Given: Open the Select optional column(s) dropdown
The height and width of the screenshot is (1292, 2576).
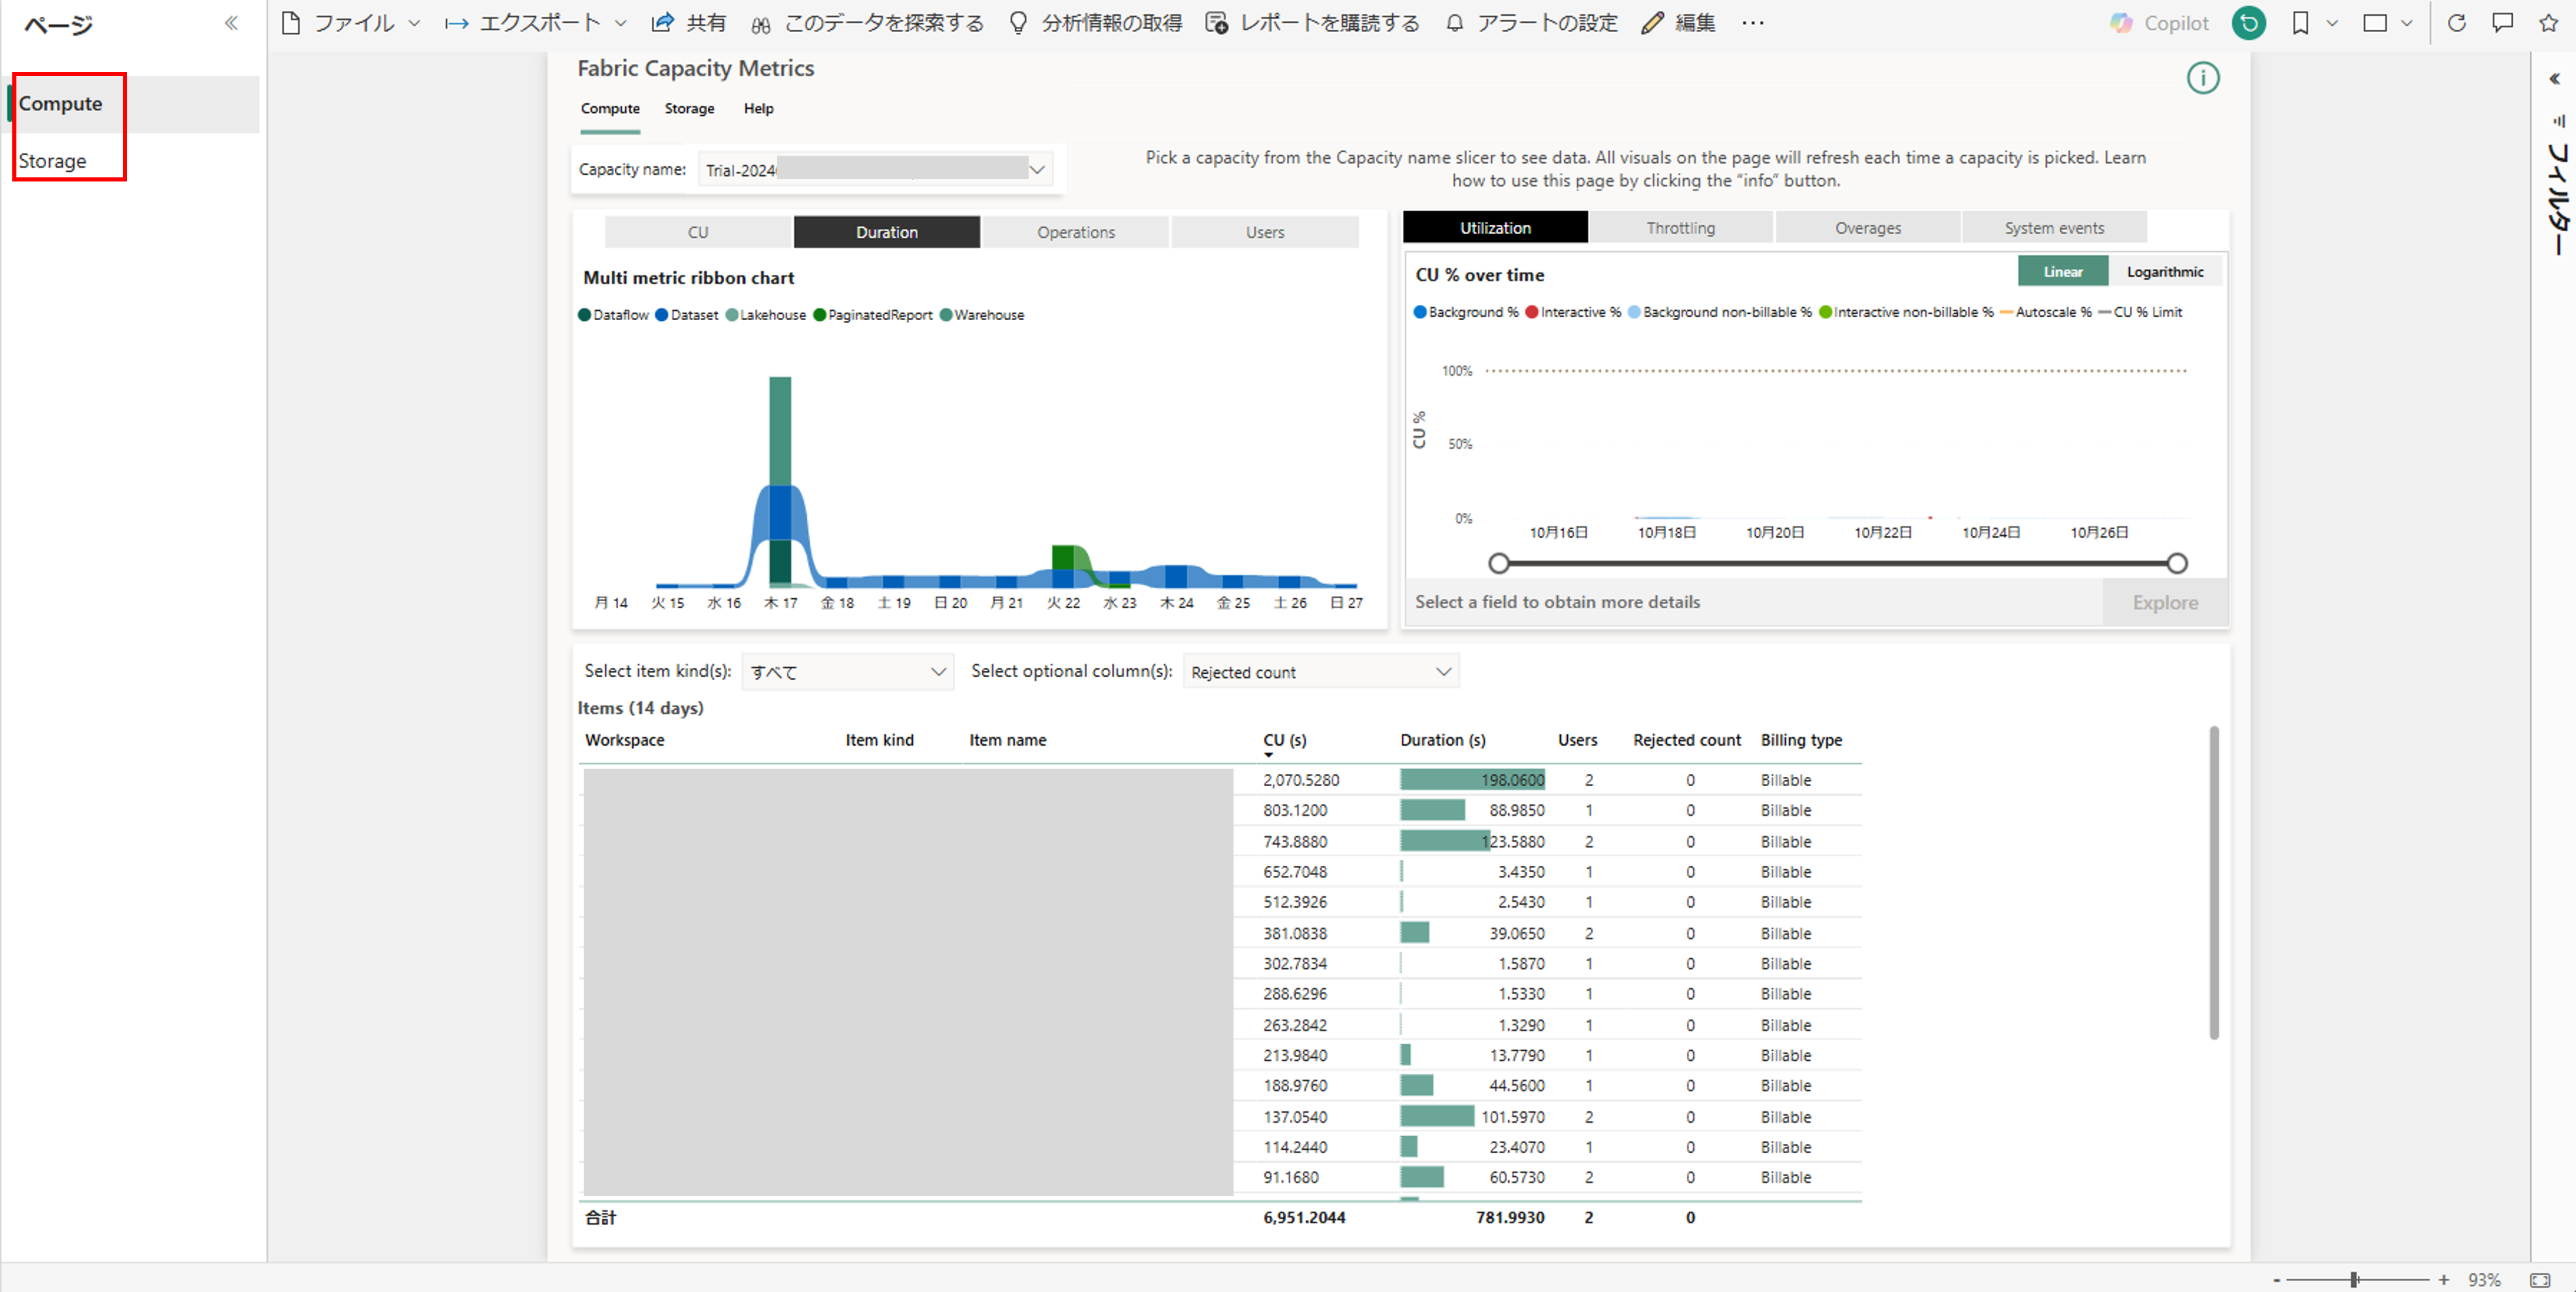Looking at the screenshot, I should pos(1443,671).
